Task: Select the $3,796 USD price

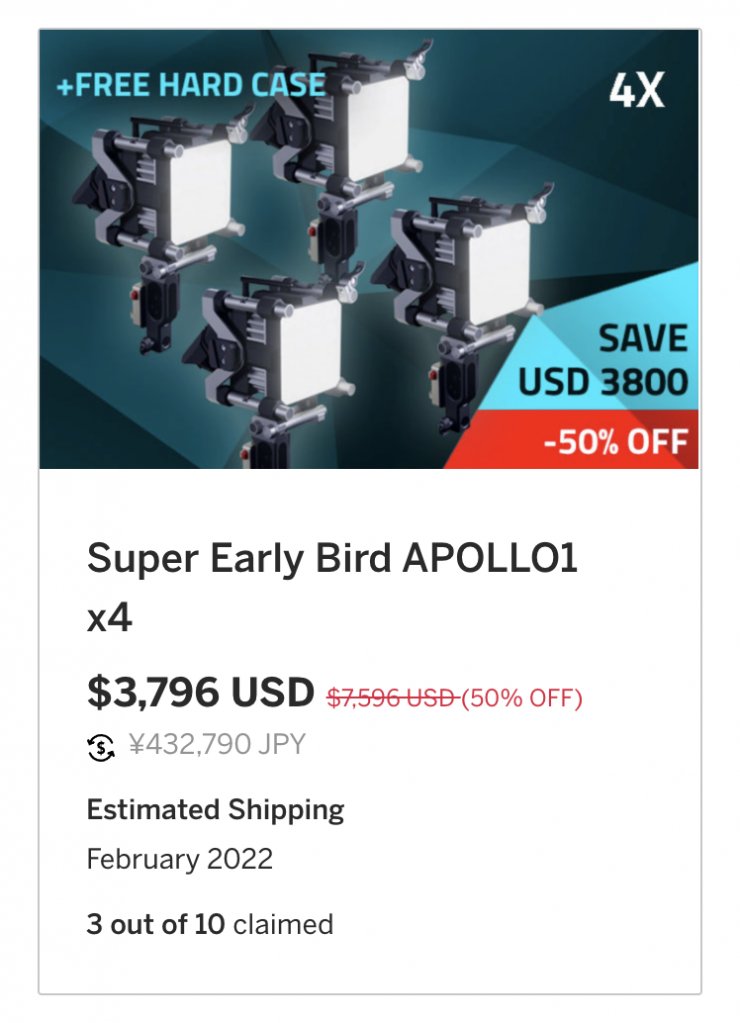Action: tap(200, 692)
